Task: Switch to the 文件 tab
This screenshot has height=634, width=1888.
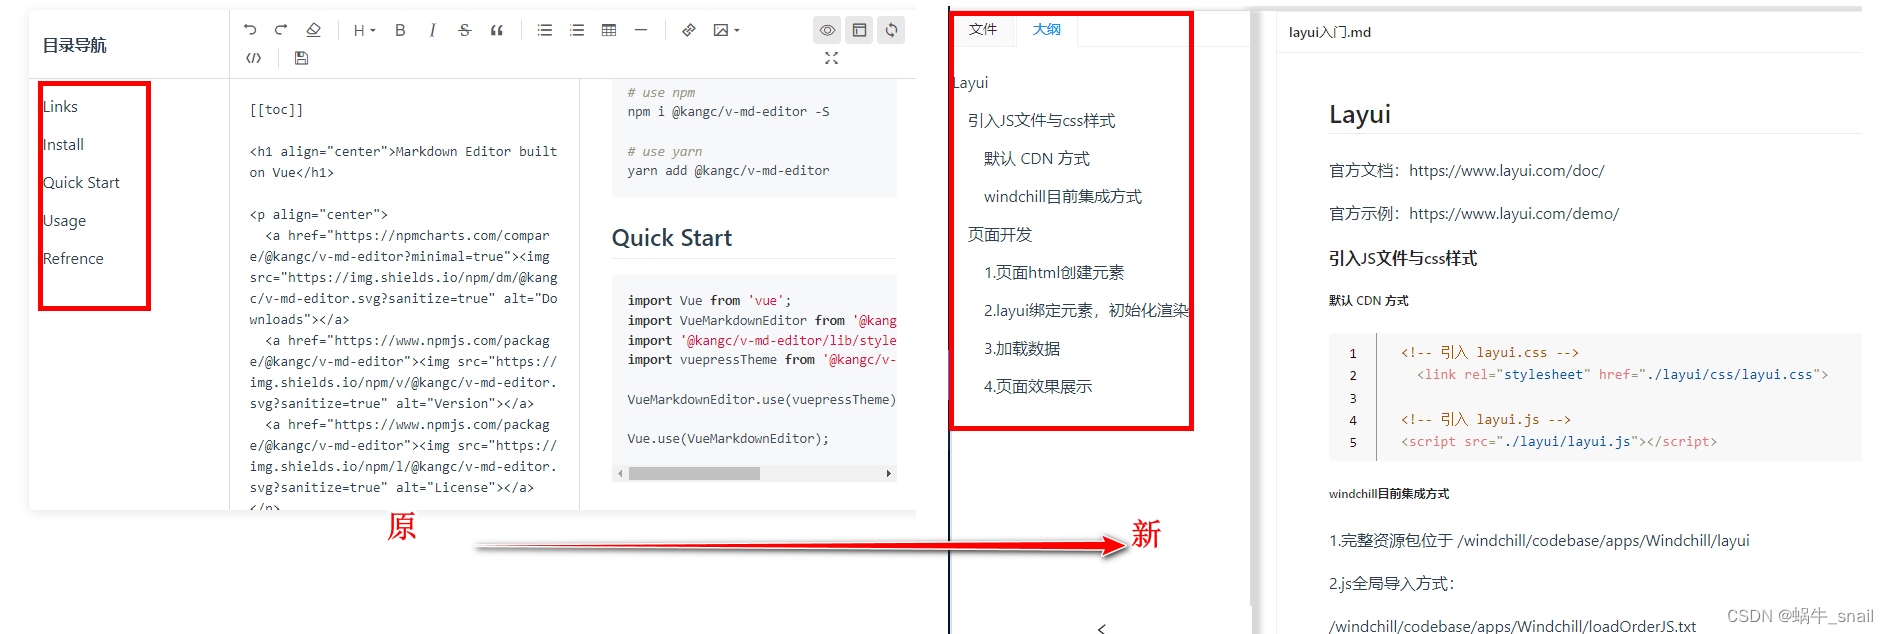Action: (983, 29)
